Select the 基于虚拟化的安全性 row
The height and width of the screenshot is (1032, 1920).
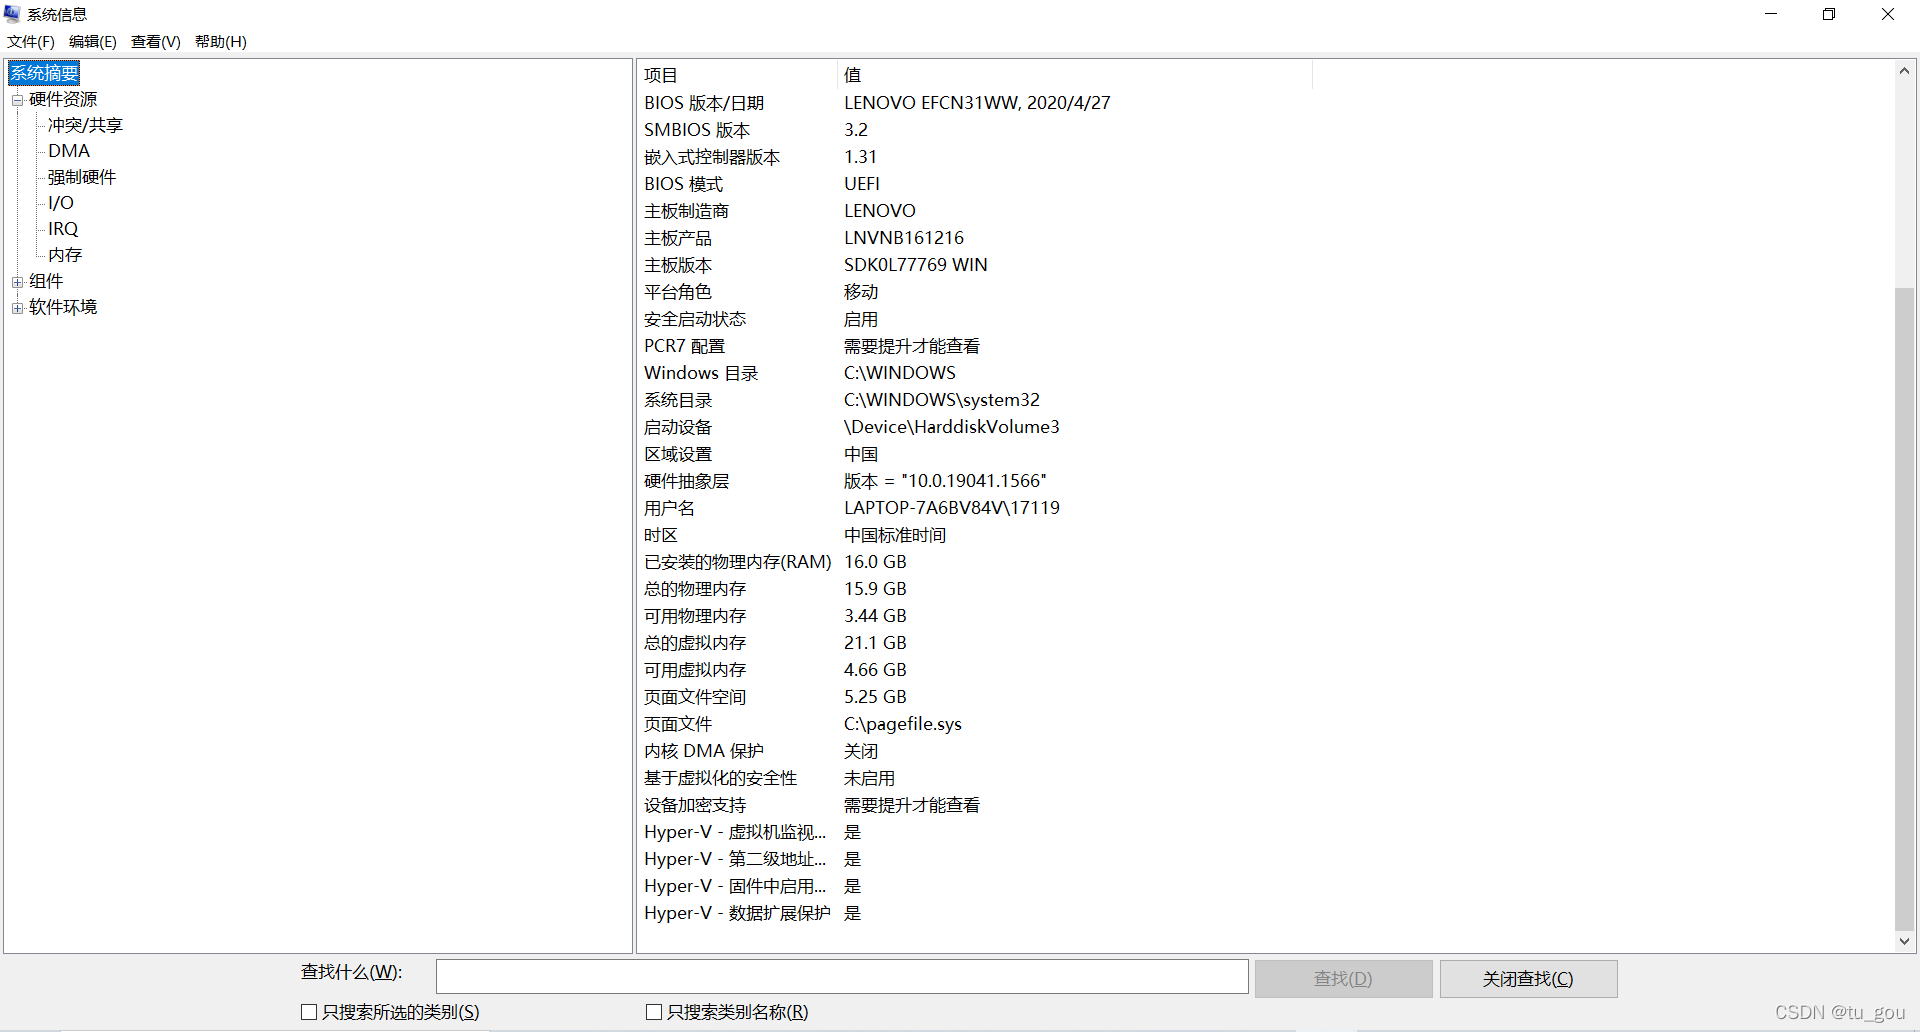[x=975, y=778]
